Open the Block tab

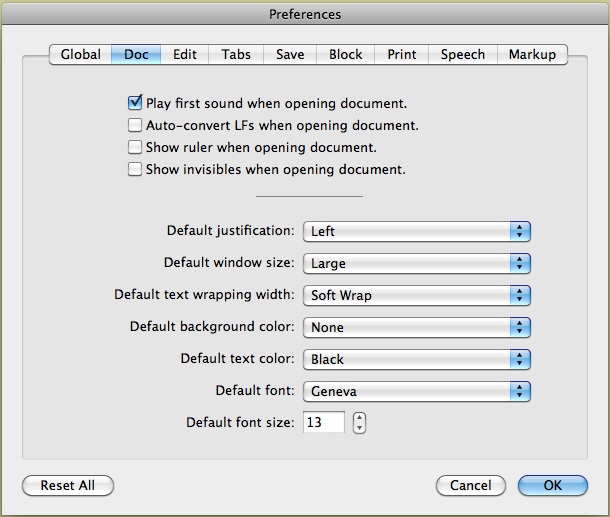coord(345,55)
